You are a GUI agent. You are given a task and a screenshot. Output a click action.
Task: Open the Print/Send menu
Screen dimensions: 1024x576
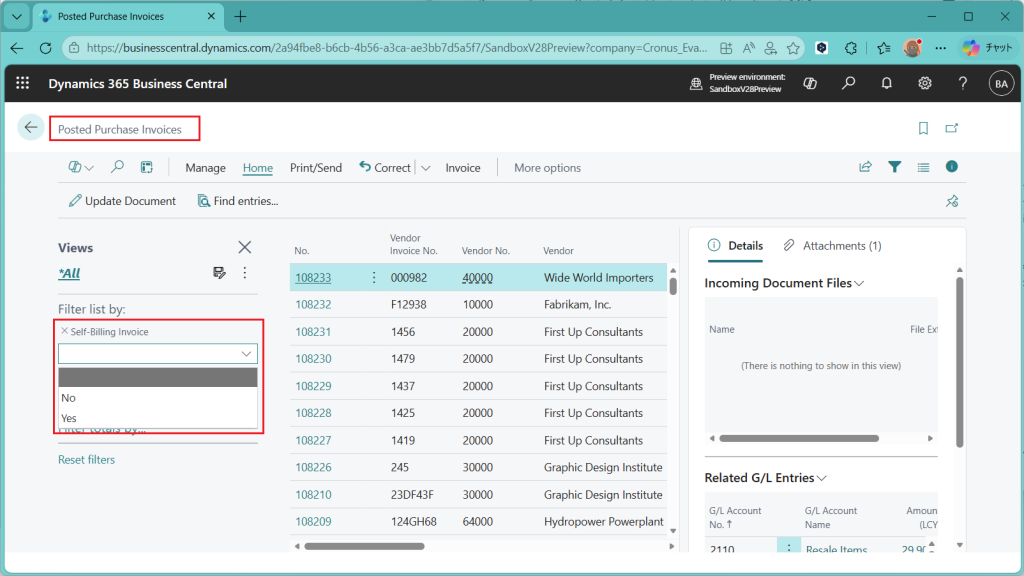(x=315, y=168)
